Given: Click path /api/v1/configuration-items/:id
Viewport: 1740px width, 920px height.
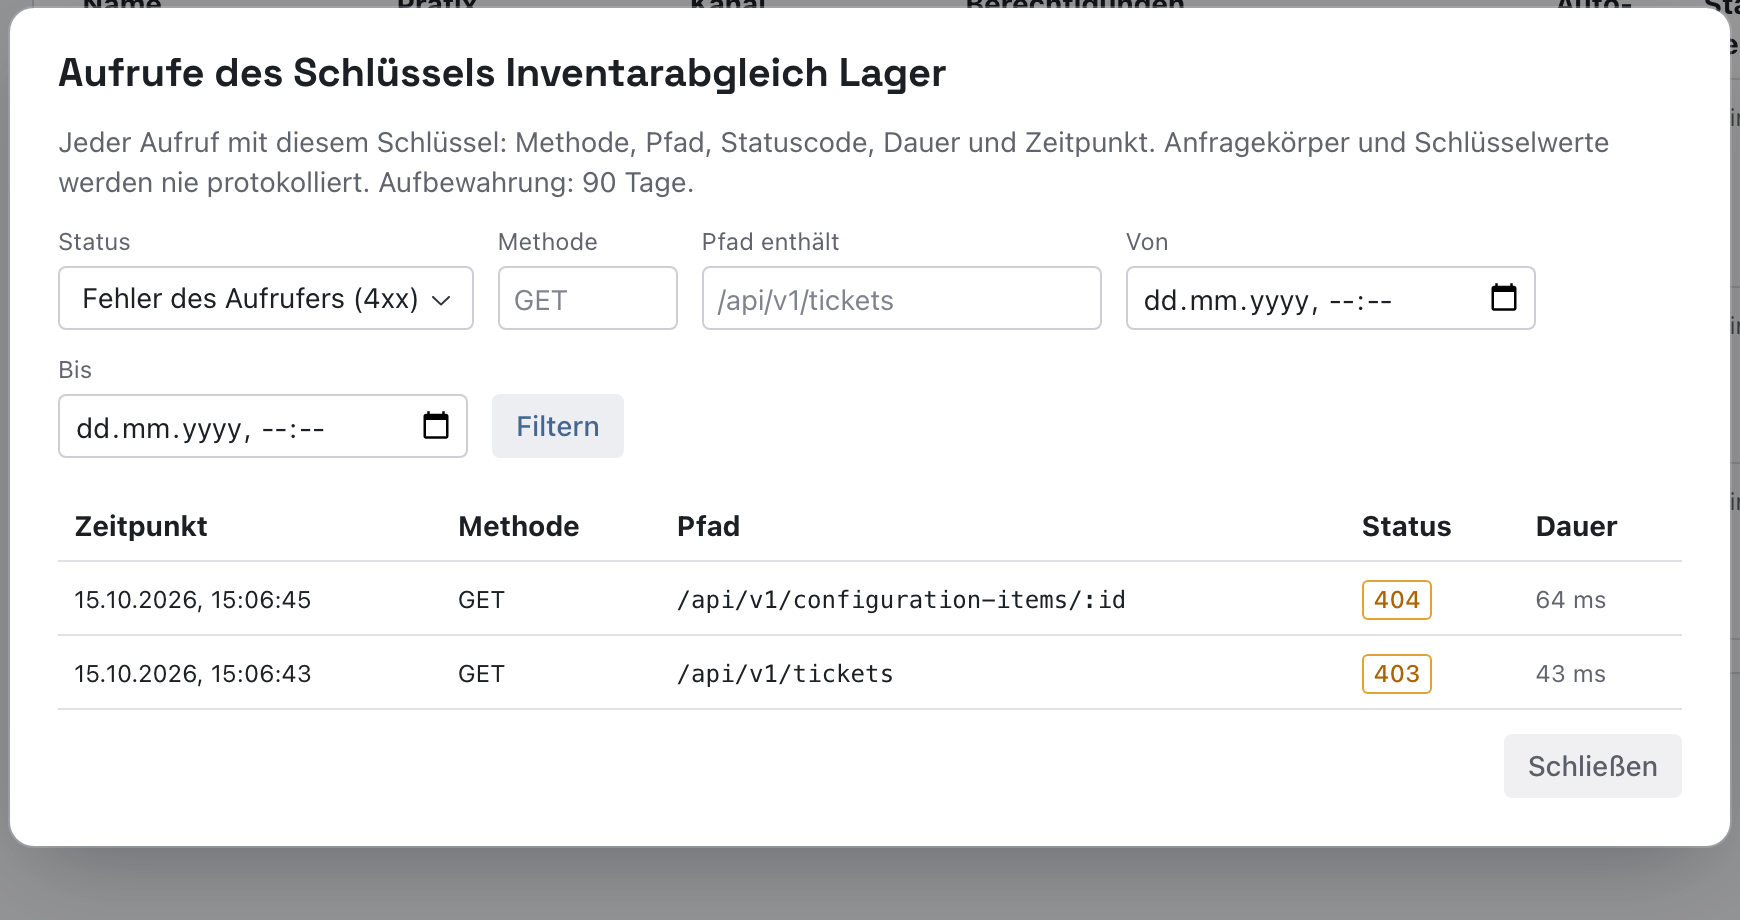Looking at the screenshot, I should pyautogui.click(x=901, y=600).
